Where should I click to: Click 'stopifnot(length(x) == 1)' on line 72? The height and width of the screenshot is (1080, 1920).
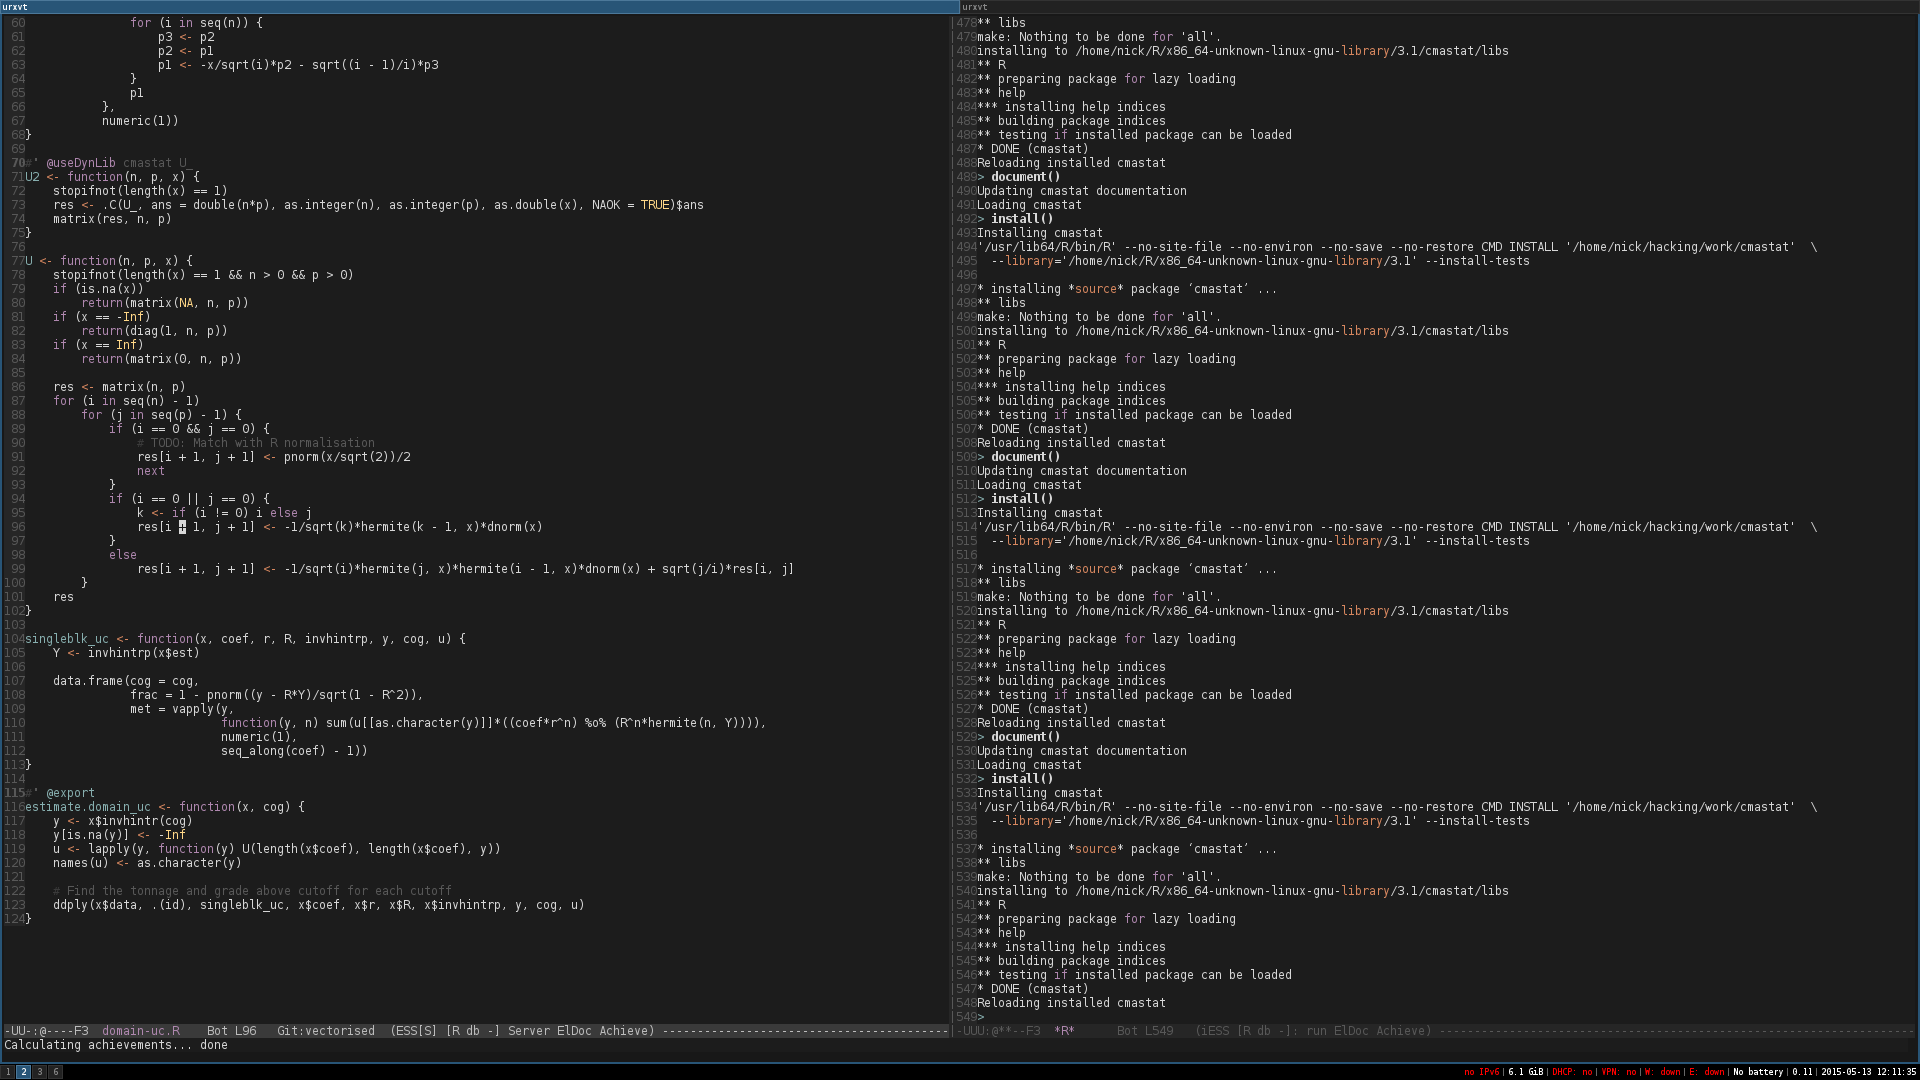coord(140,191)
